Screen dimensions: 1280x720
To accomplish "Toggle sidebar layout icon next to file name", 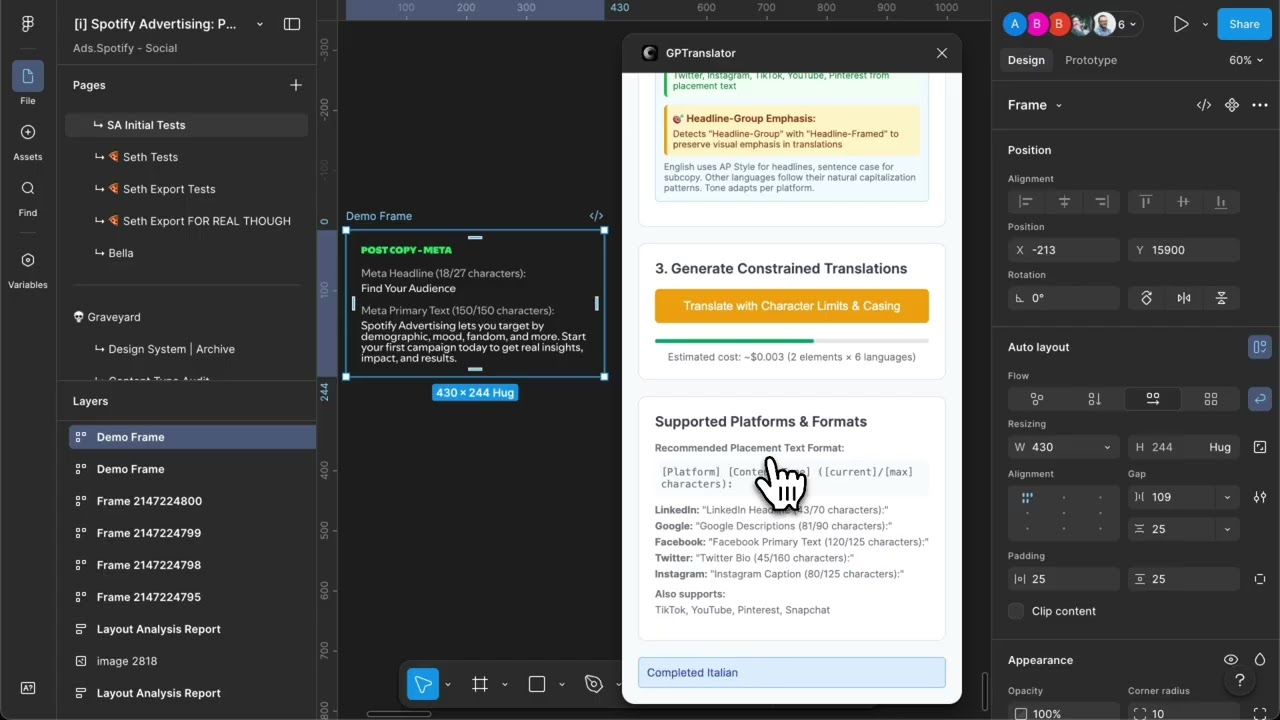I will [292, 24].
